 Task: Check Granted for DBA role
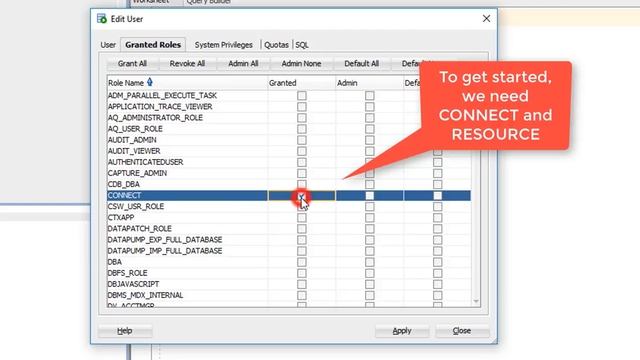pos(302,262)
